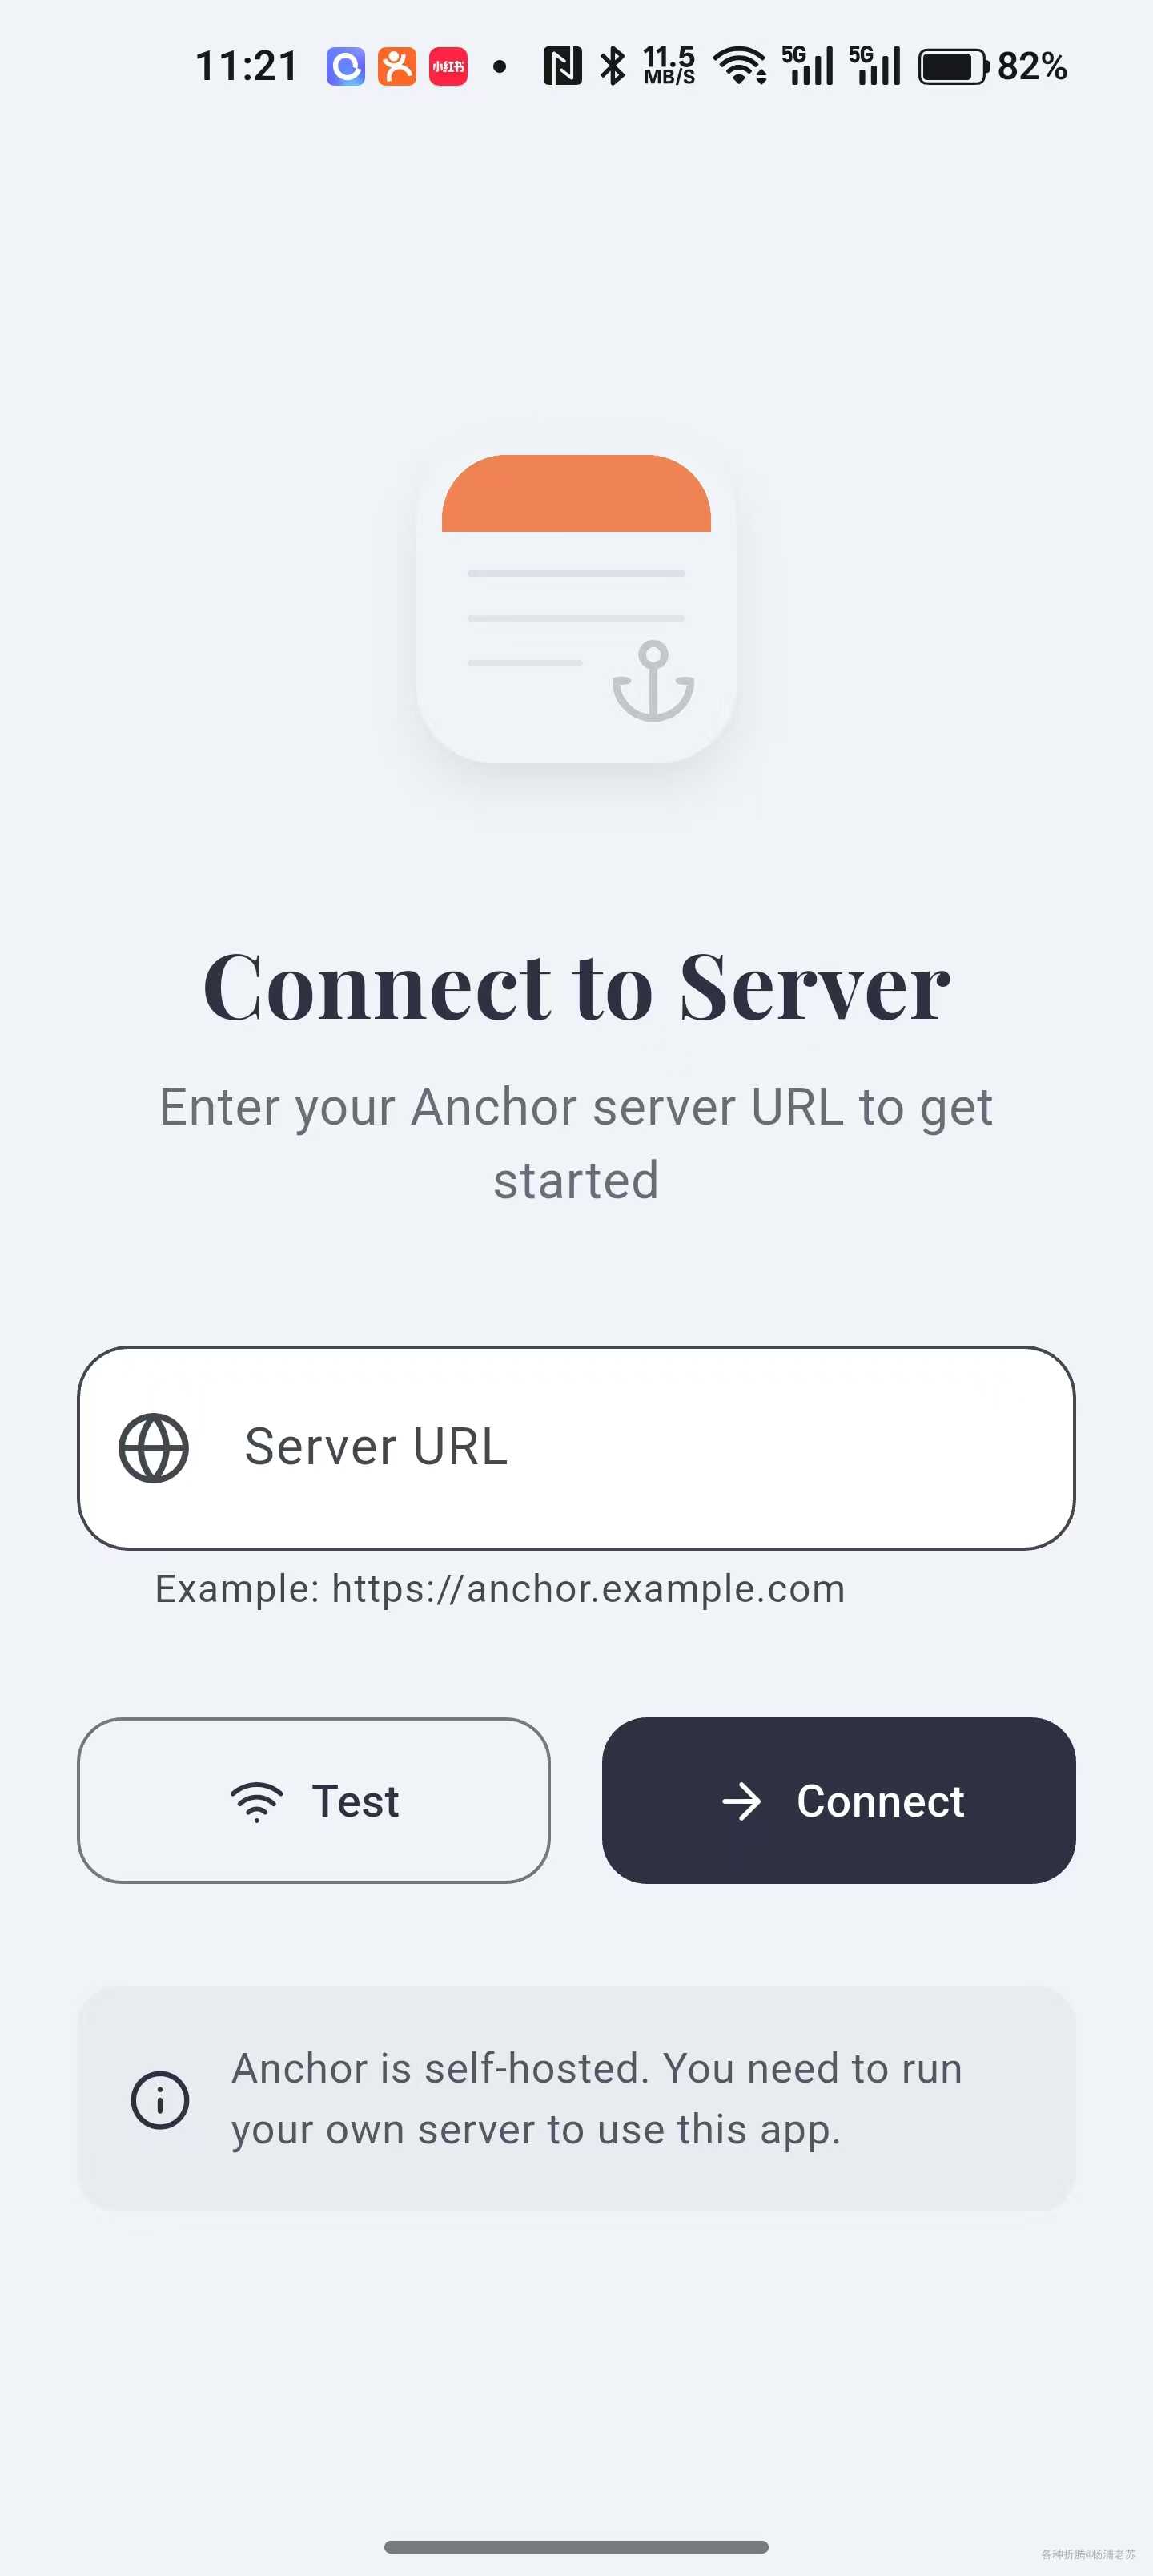Image resolution: width=1153 pixels, height=2576 pixels.
Task: Tap the Wi-Fi signal status icon
Action: click(740, 67)
